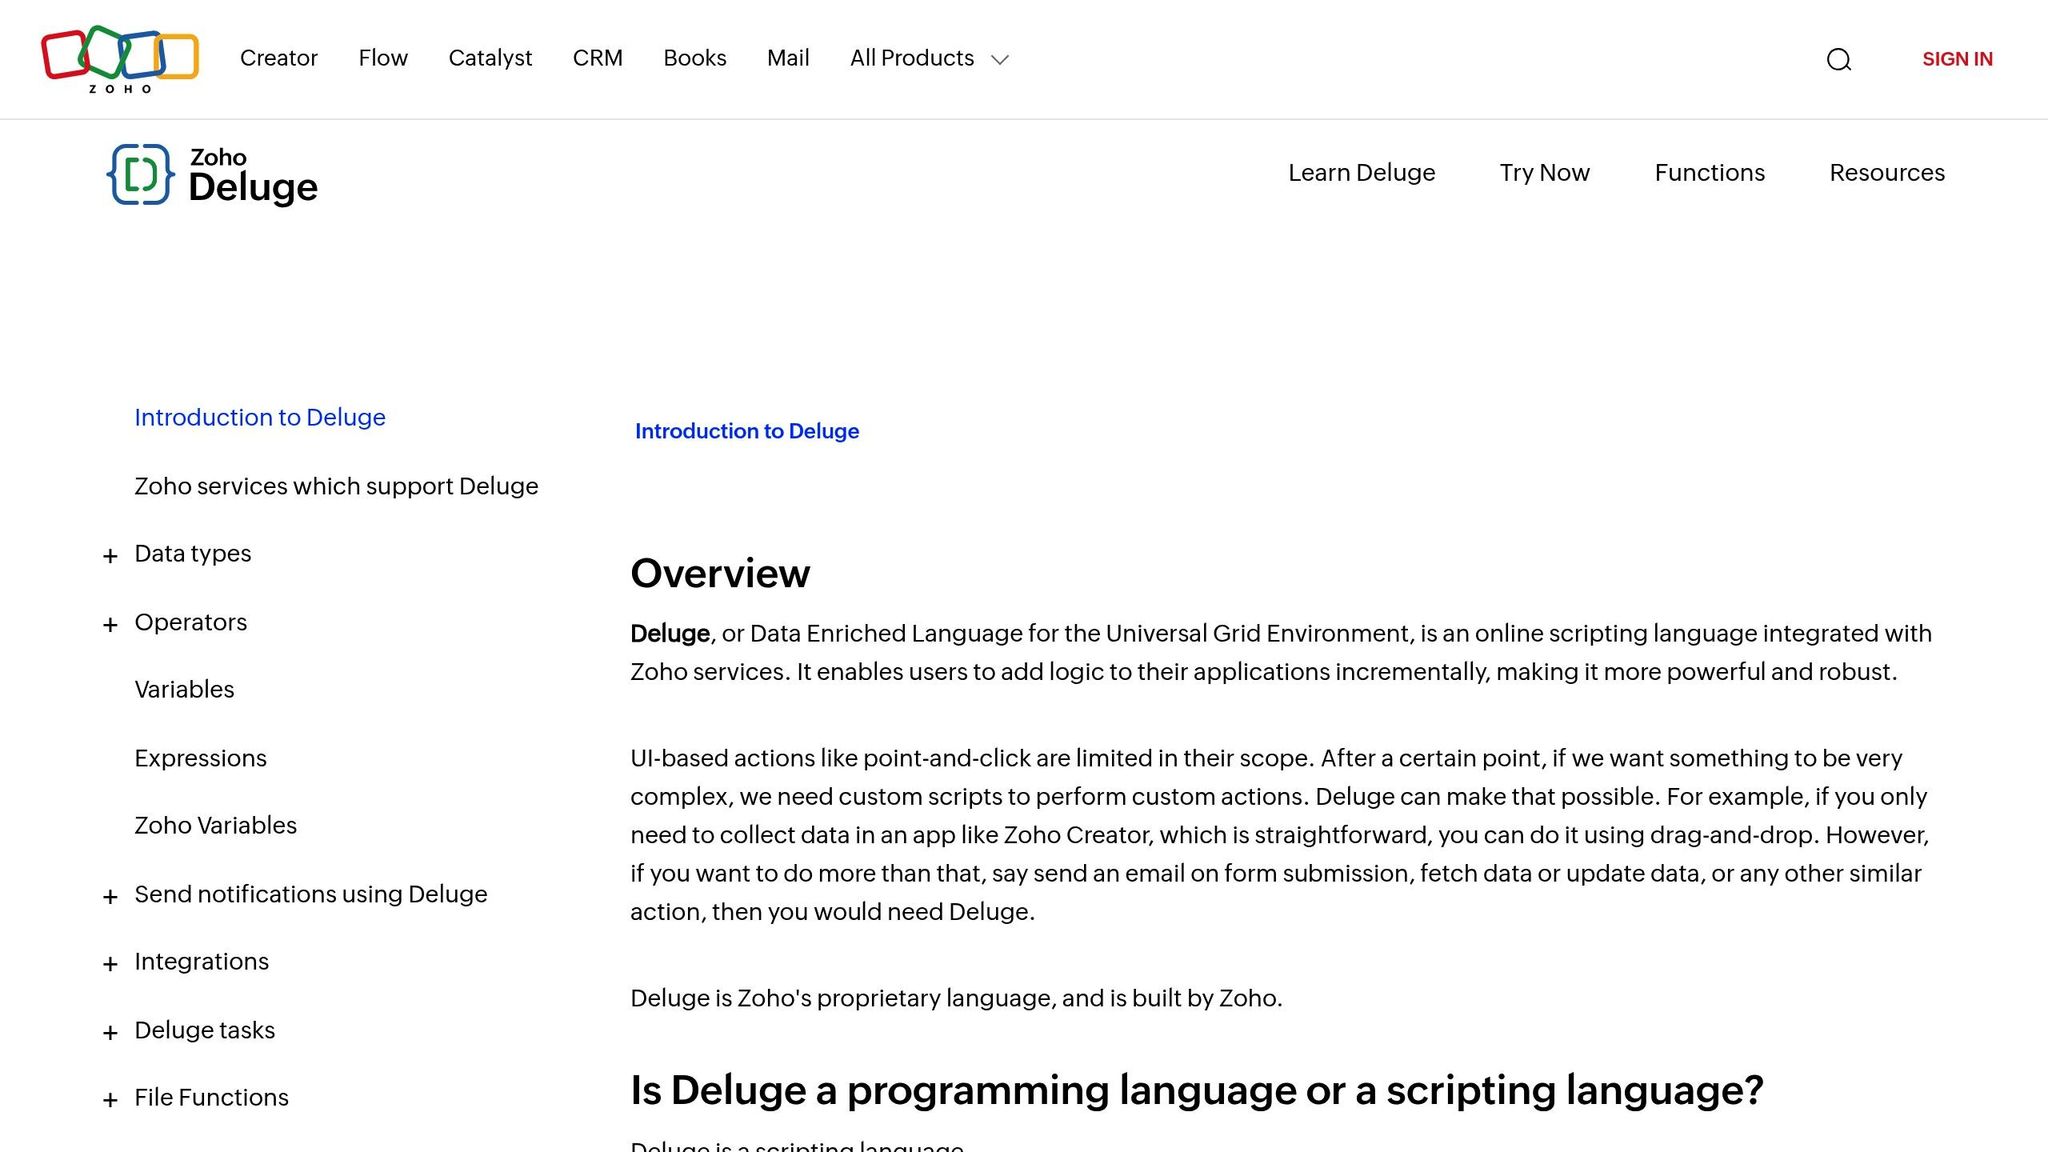The image size is (2048, 1152).
Task: Expand the Deluge tasks section
Action: [x=110, y=1033]
